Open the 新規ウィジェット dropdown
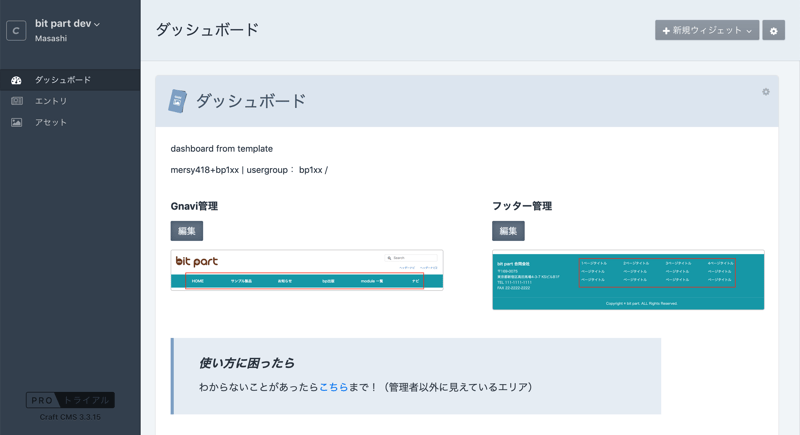Viewport: 800px width, 435px height. click(x=706, y=31)
